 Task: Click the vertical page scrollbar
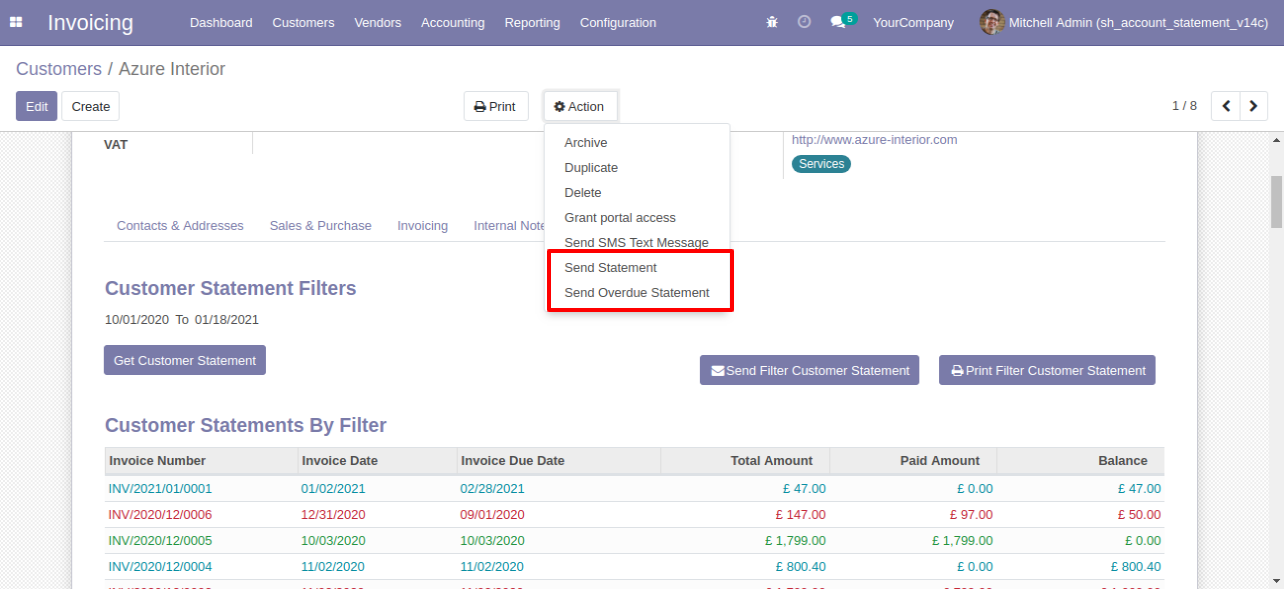coord(1276,203)
